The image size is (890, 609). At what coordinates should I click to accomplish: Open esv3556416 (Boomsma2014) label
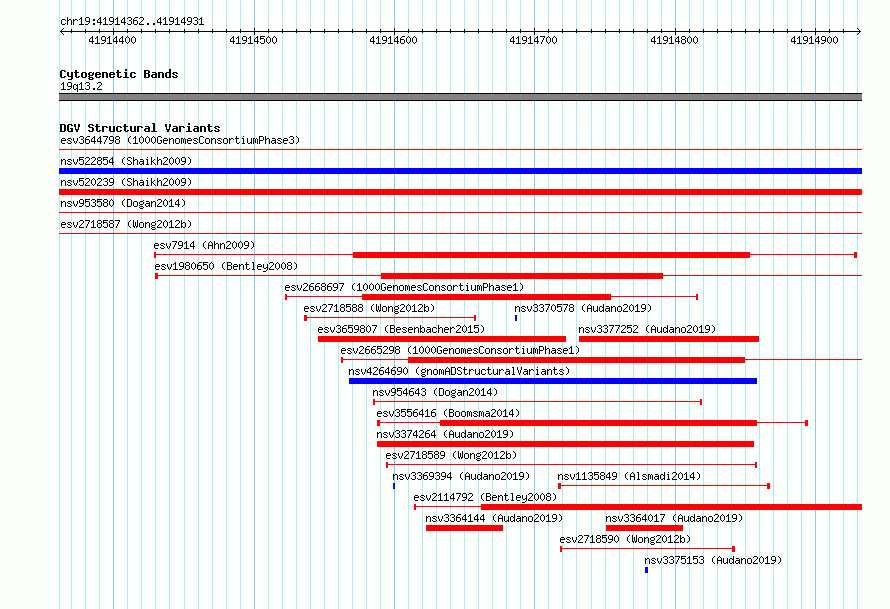[448, 413]
